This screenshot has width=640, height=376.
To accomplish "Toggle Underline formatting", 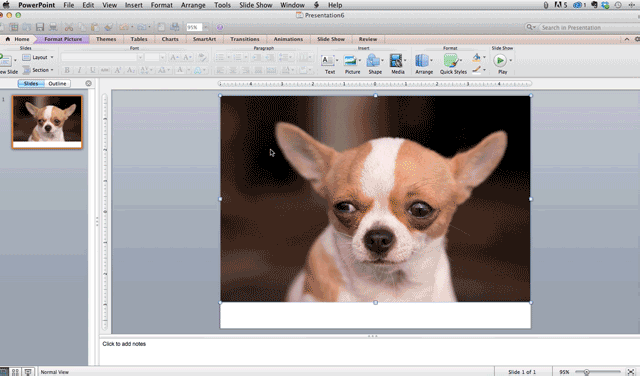I will tap(92, 70).
